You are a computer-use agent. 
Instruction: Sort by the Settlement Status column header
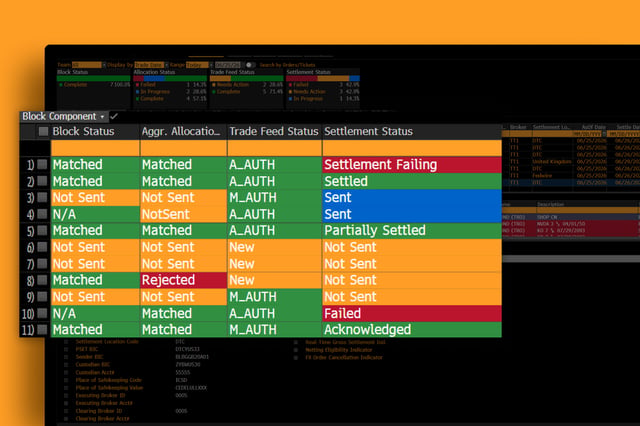368,131
